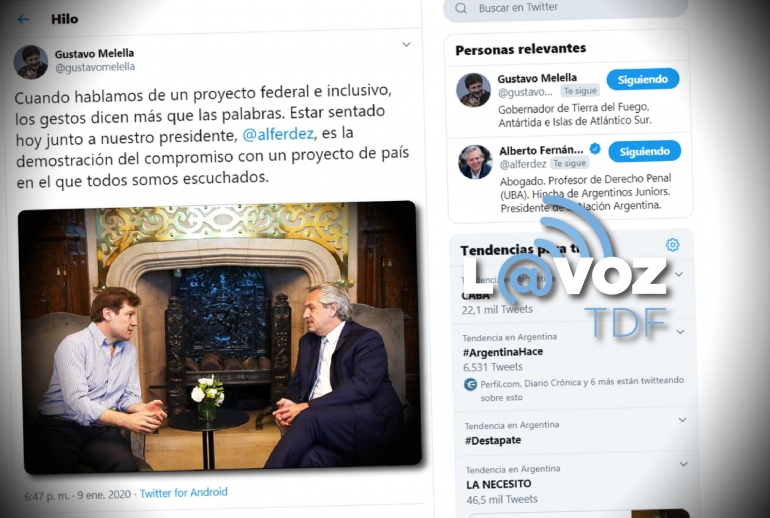Screen dimensions: 770x518
Task: Open the tweet's photo of the meeting
Action: point(220,337)
